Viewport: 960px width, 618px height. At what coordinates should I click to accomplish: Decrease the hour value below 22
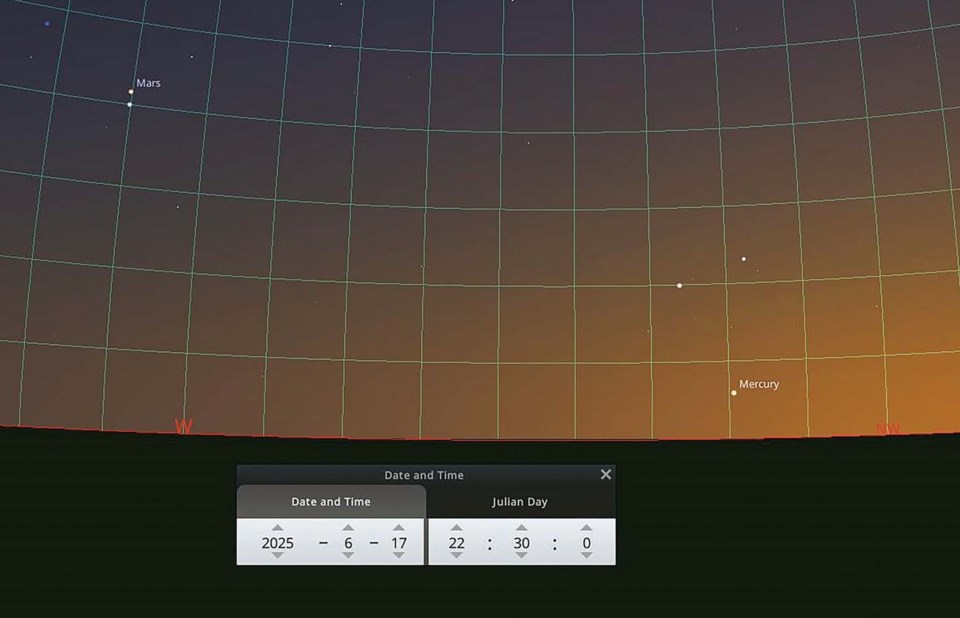(456, 556)
